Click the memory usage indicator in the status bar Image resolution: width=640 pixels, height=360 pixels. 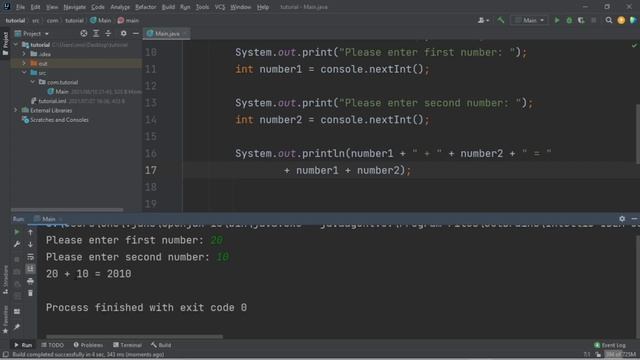tap(620, 355)
